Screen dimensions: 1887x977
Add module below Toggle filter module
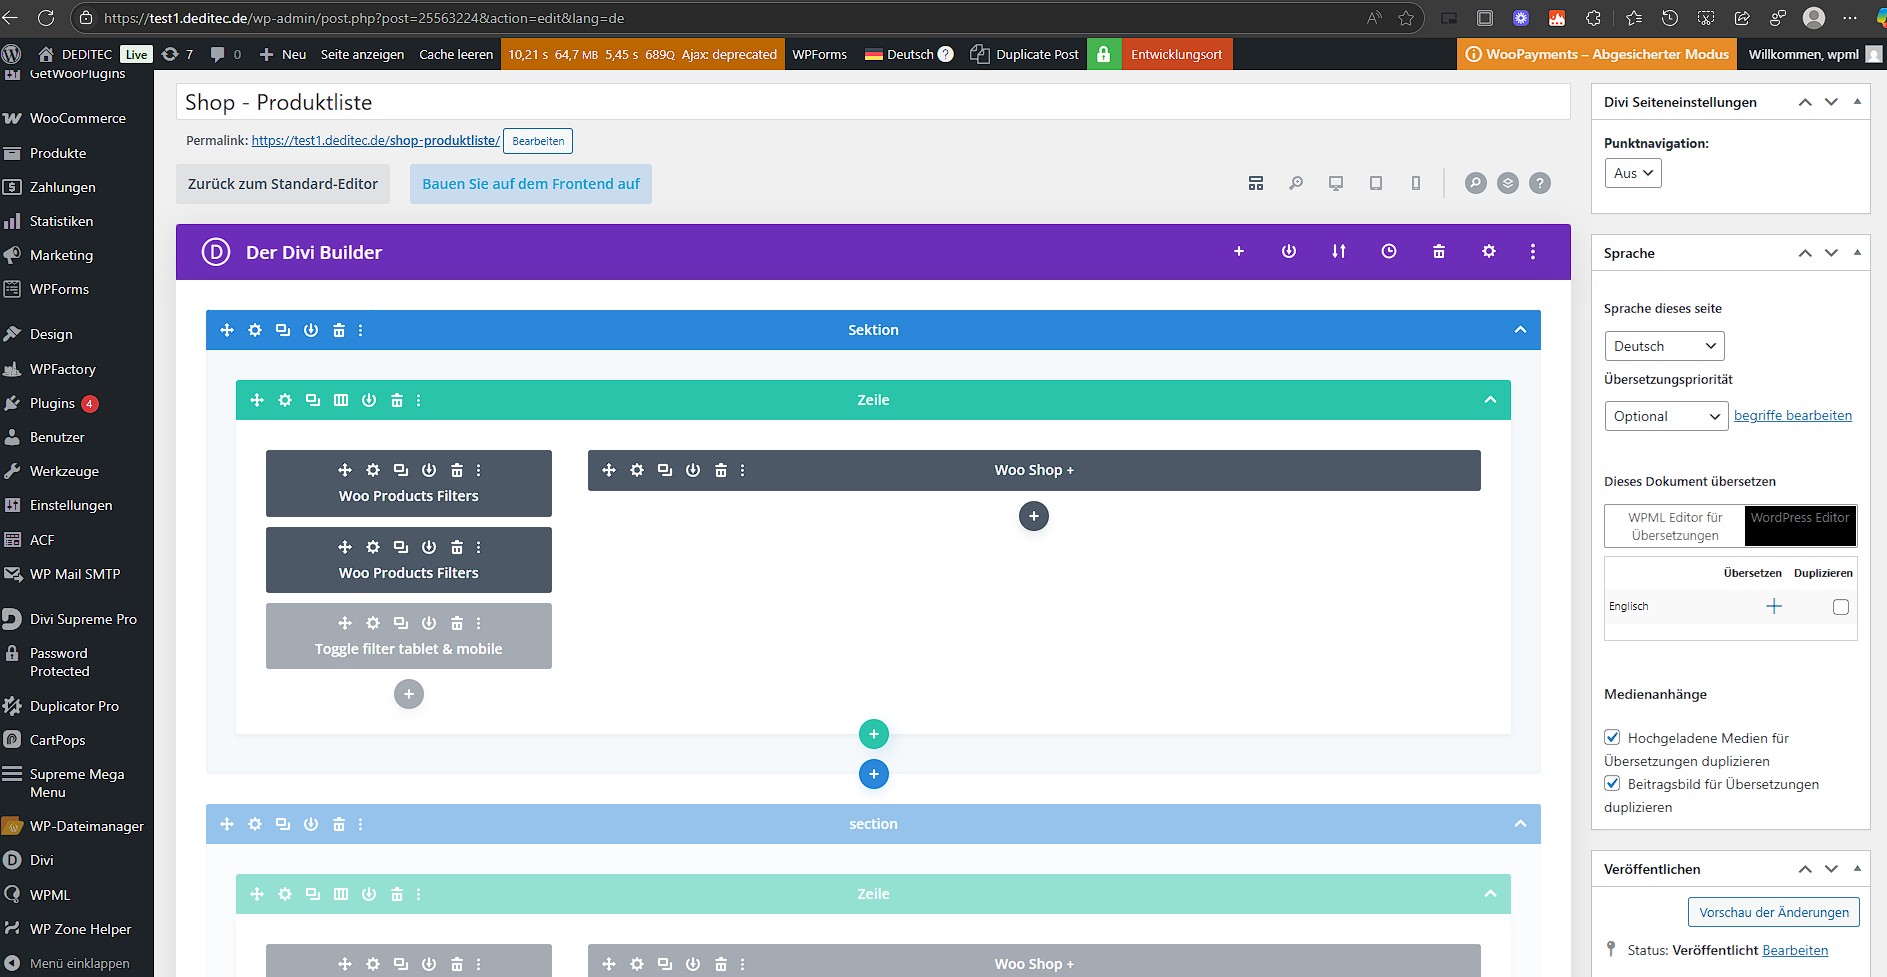click(x=409, y=694)
